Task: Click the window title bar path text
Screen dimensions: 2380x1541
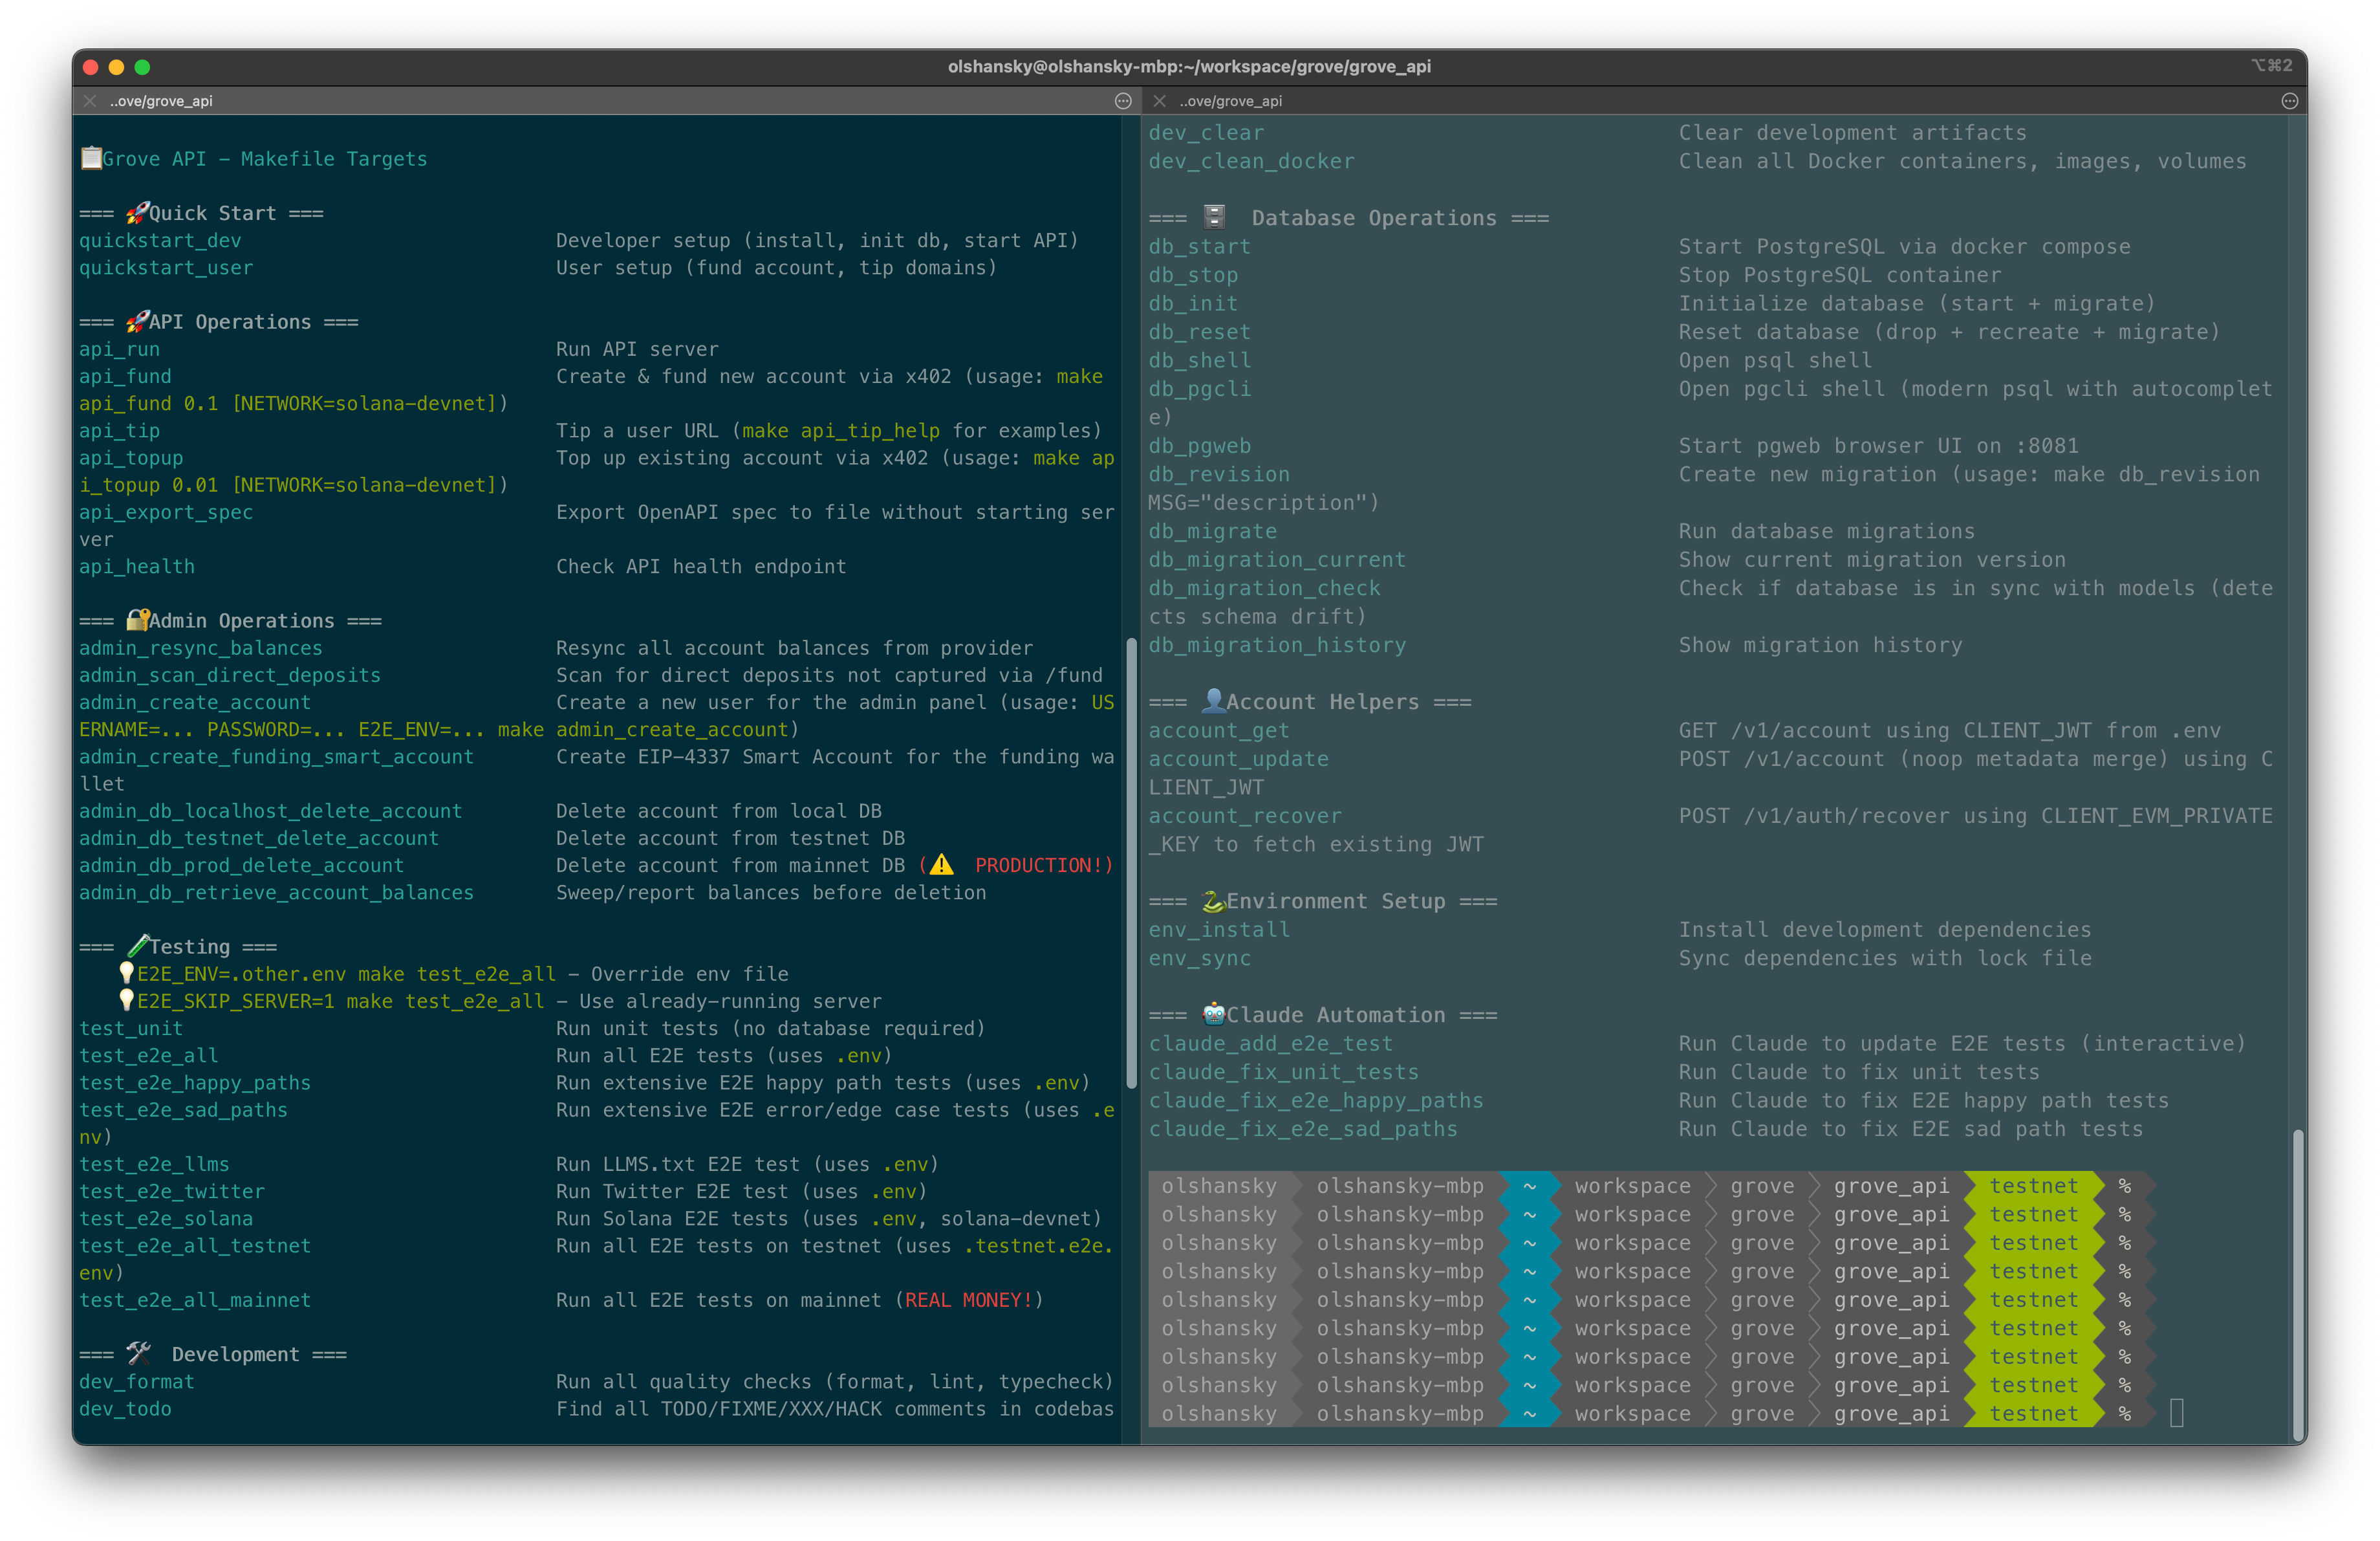Action: 1189,67
